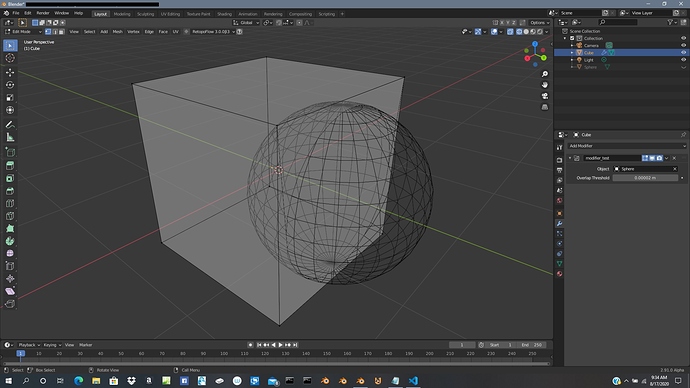The width and height of the screenshot is (690, 388).
Task: Open the shading options dropdown arrow
Action: click(x=547, y=32)
